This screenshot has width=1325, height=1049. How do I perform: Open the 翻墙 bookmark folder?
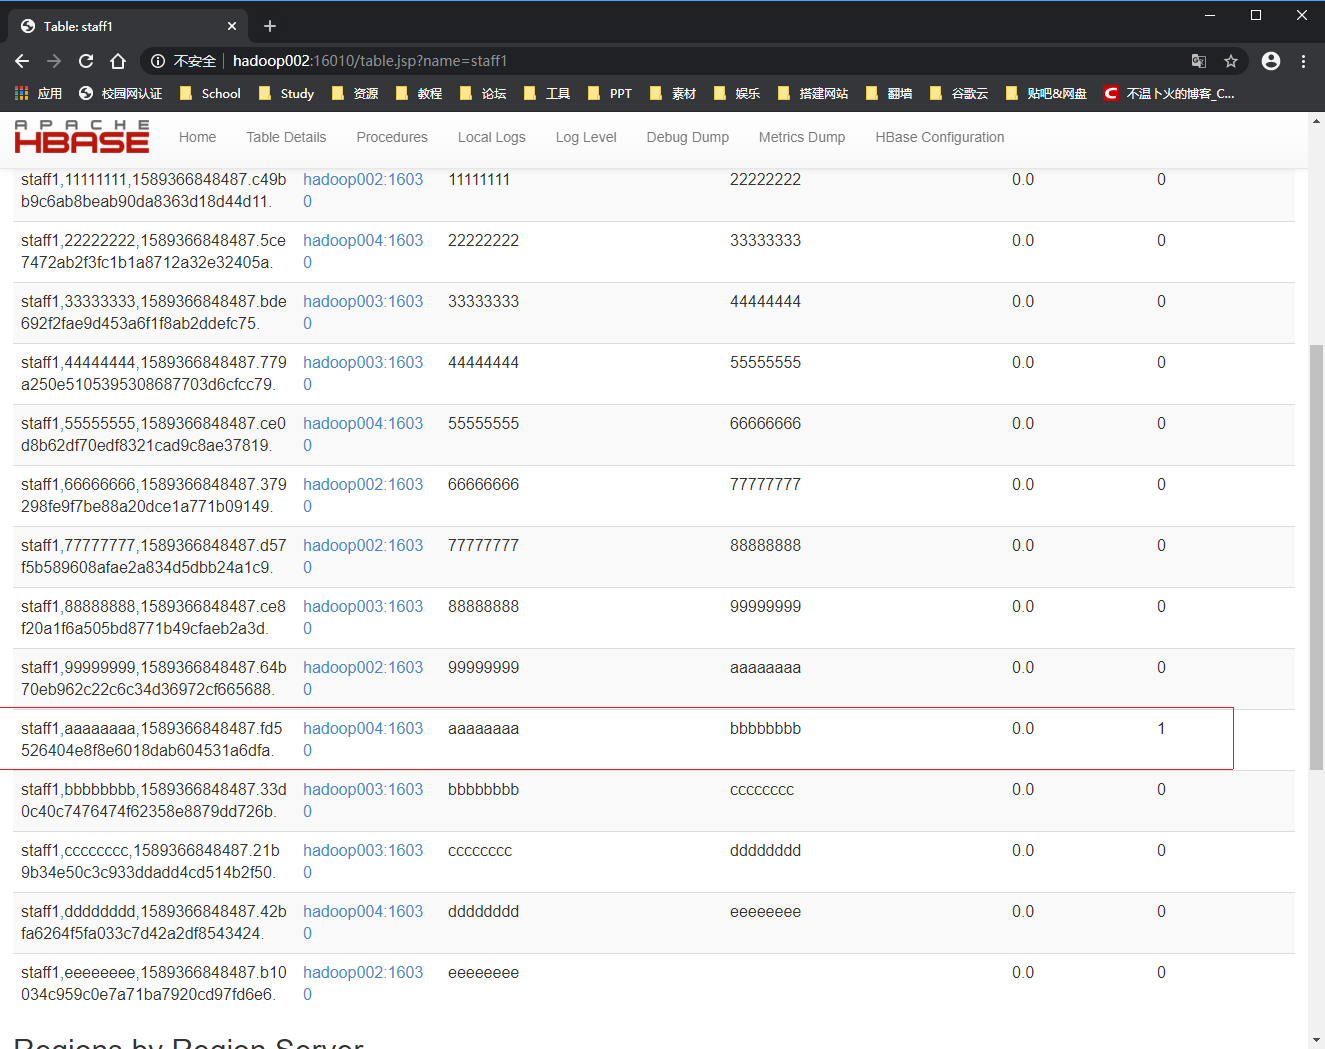[x=889, y=93]
